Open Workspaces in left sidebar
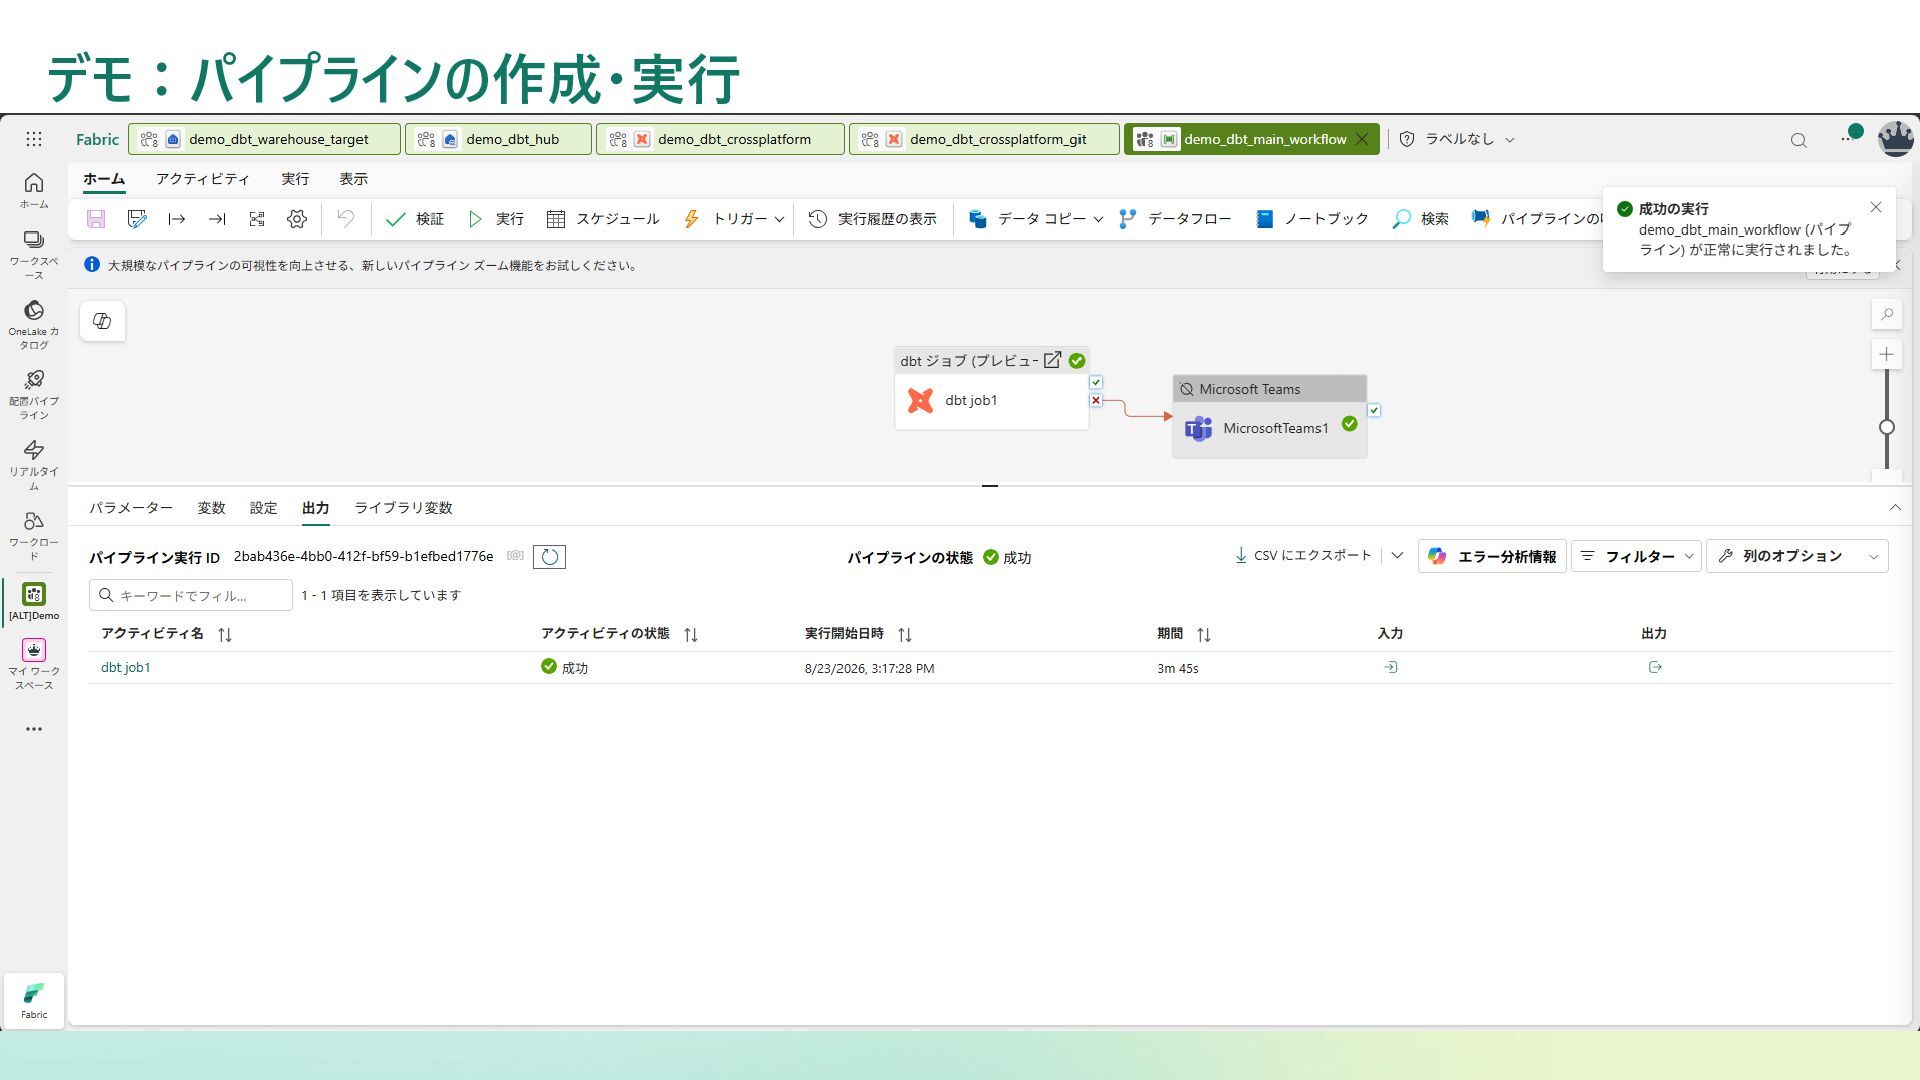Screen dimensions: 1920x1080 tap(34, 254)
